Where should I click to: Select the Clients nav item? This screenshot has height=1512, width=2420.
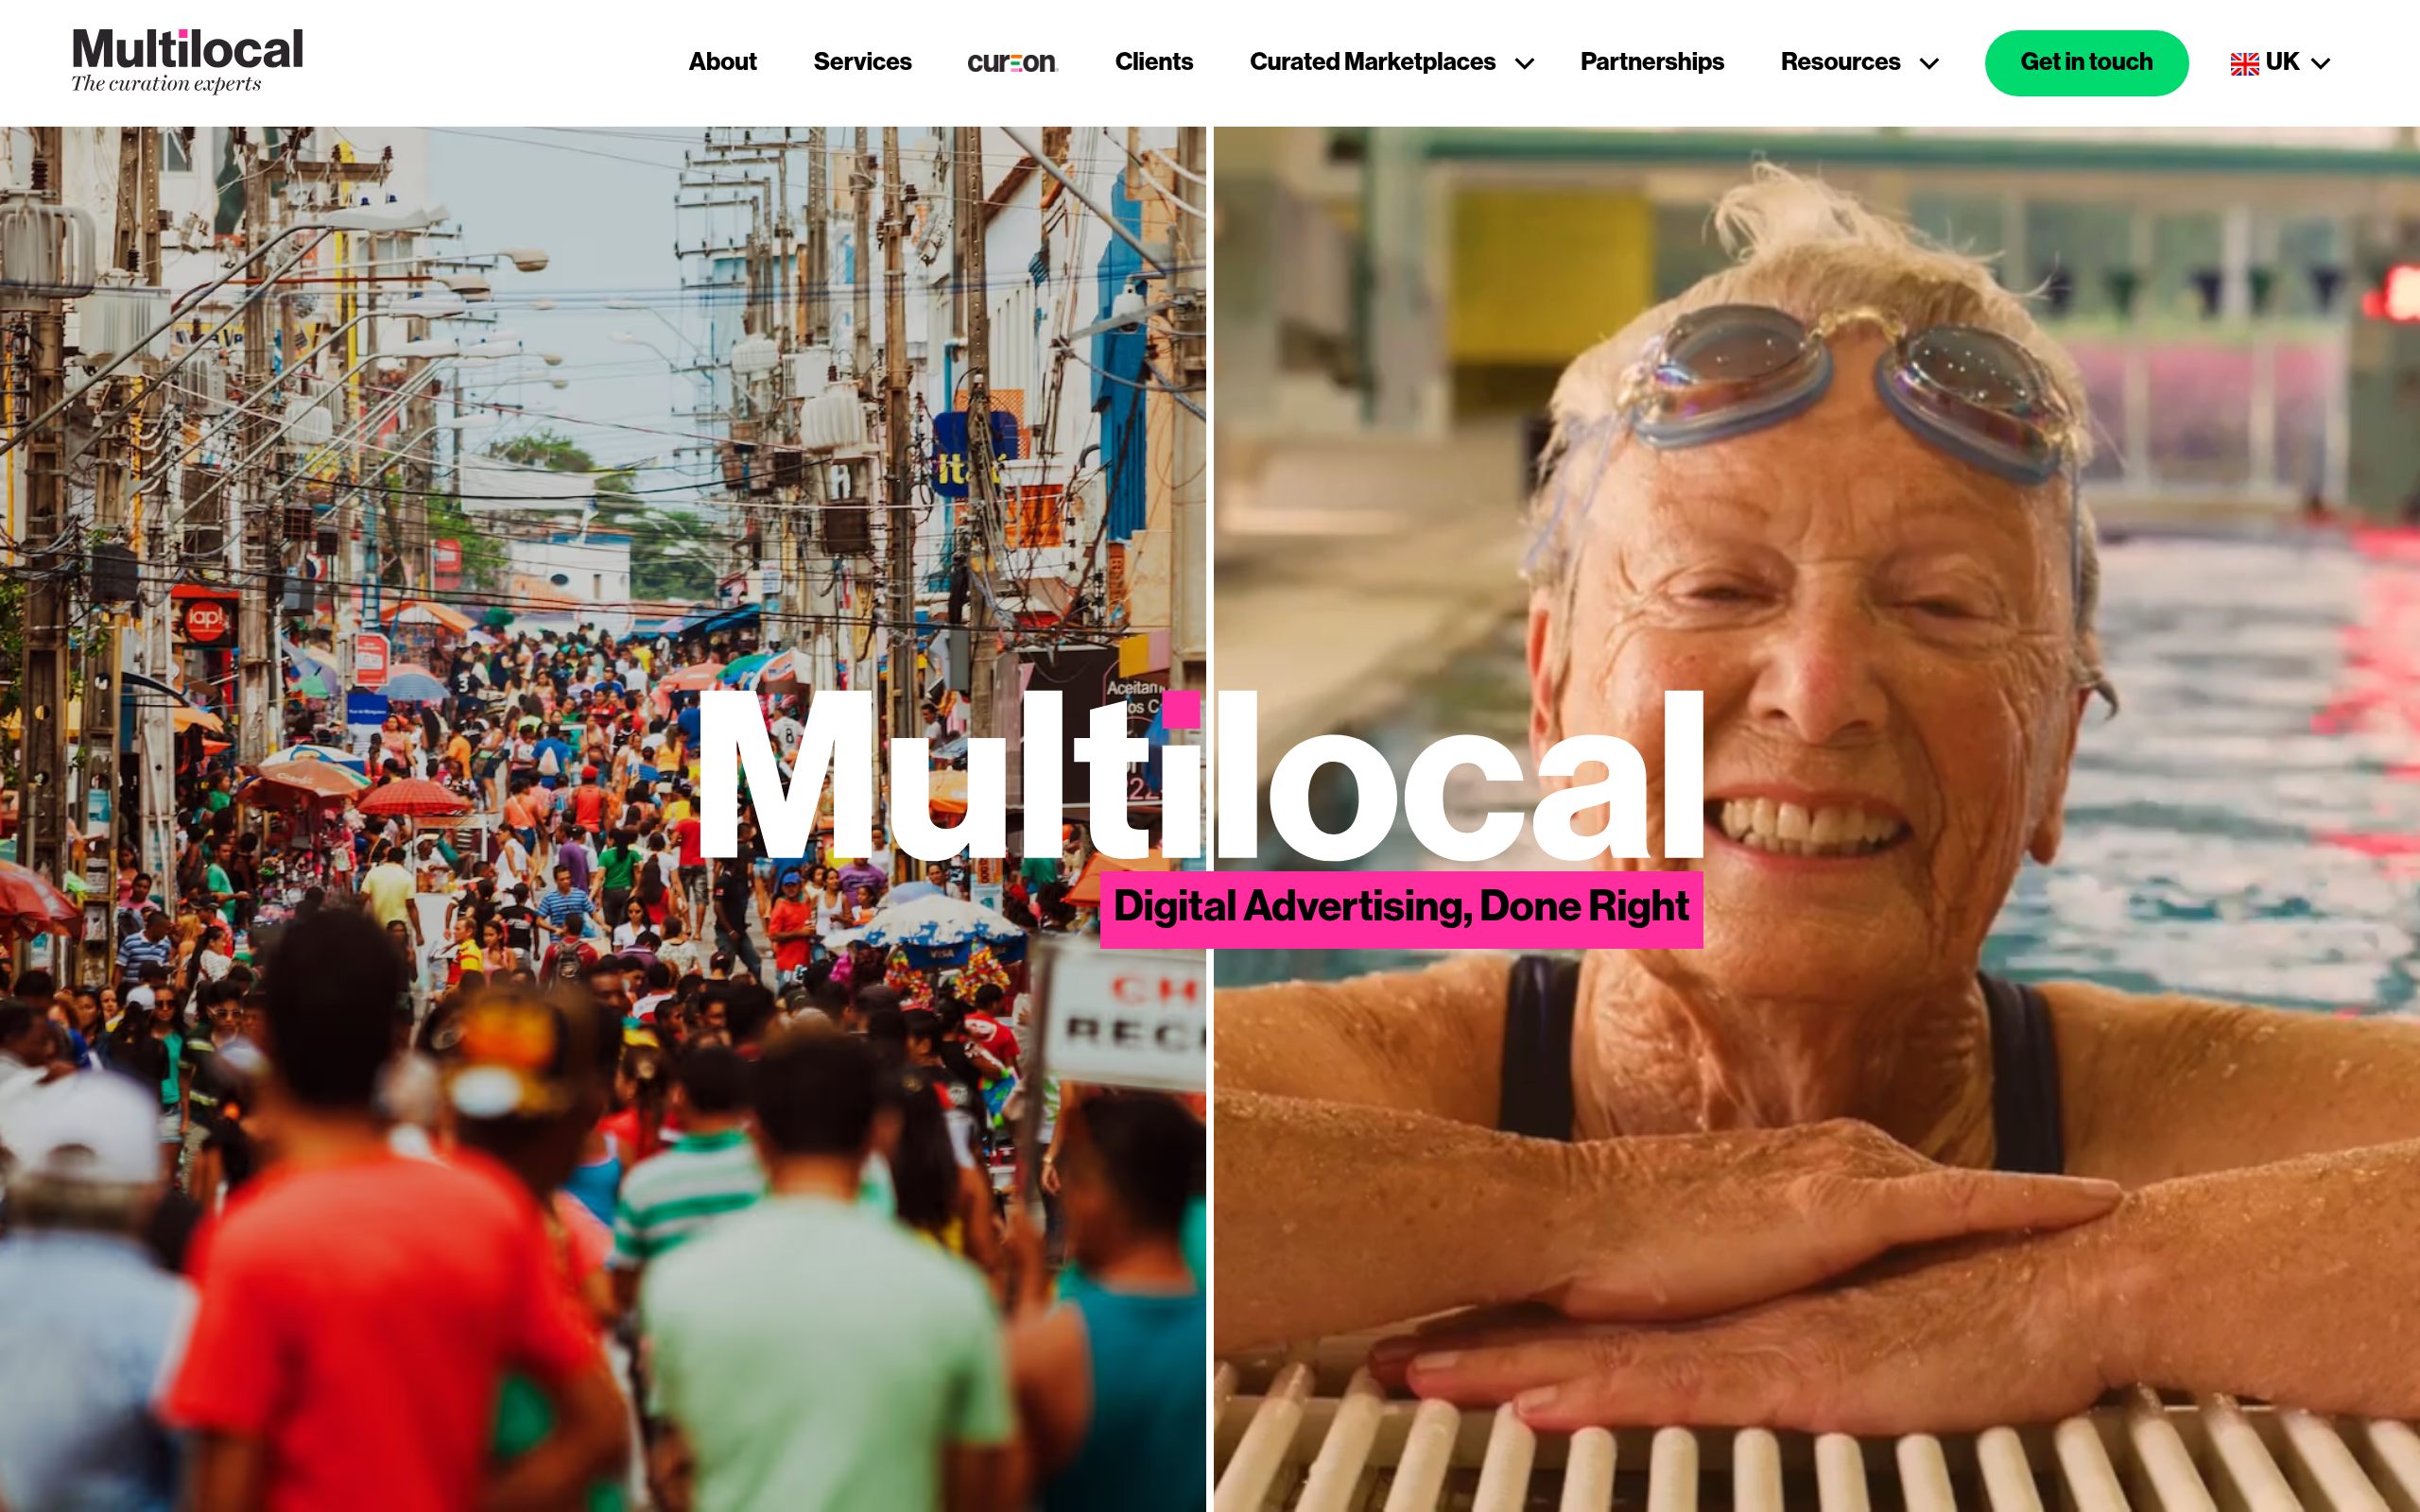pos(1153,62)
